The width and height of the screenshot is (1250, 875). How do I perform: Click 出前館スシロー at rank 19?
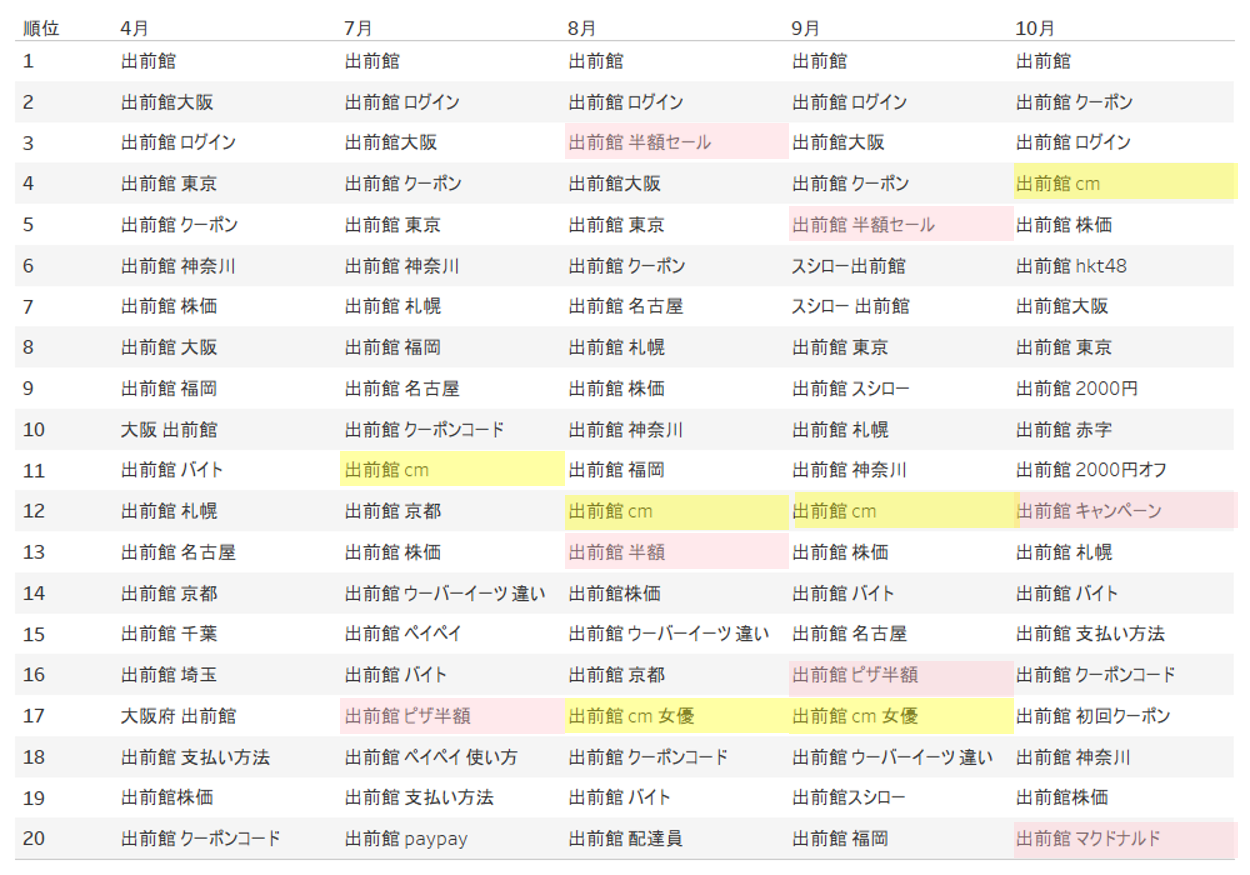[x=849, y=797]
